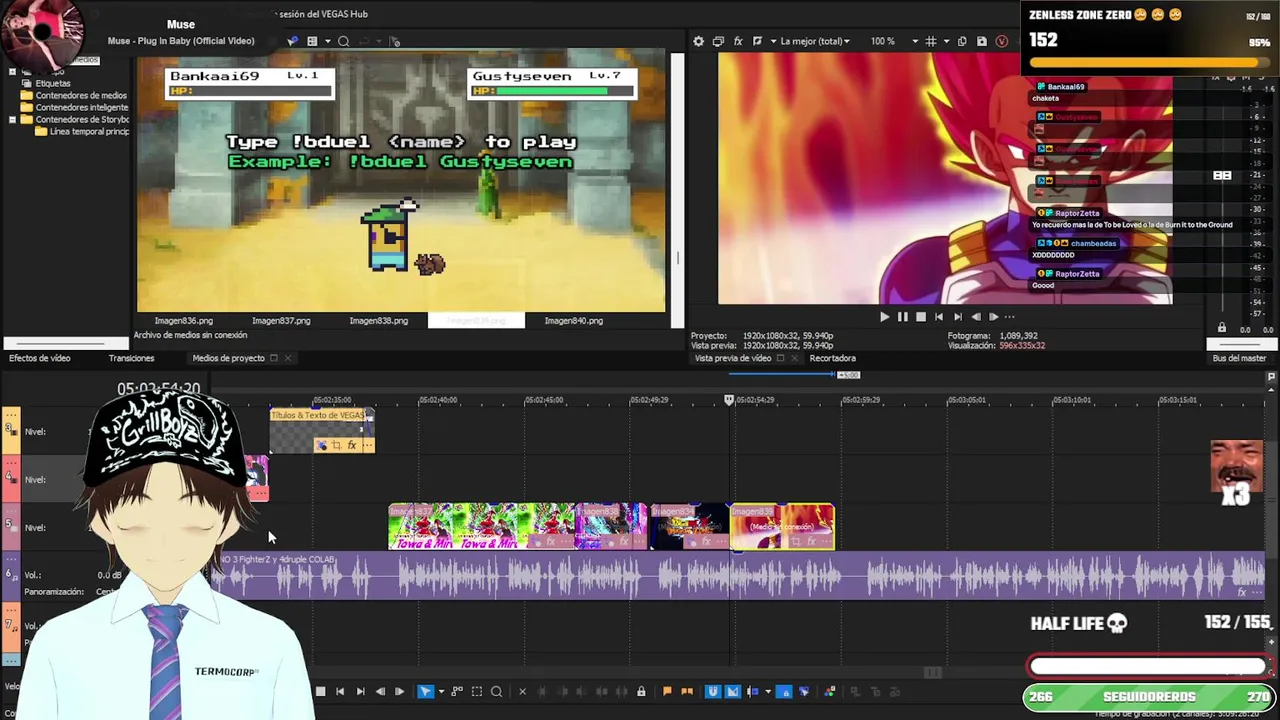Image resolution: width=1280 pixels, height=720 pixels.
Task: Open more preview transport options ellipsis
Action: point(1010,317)
